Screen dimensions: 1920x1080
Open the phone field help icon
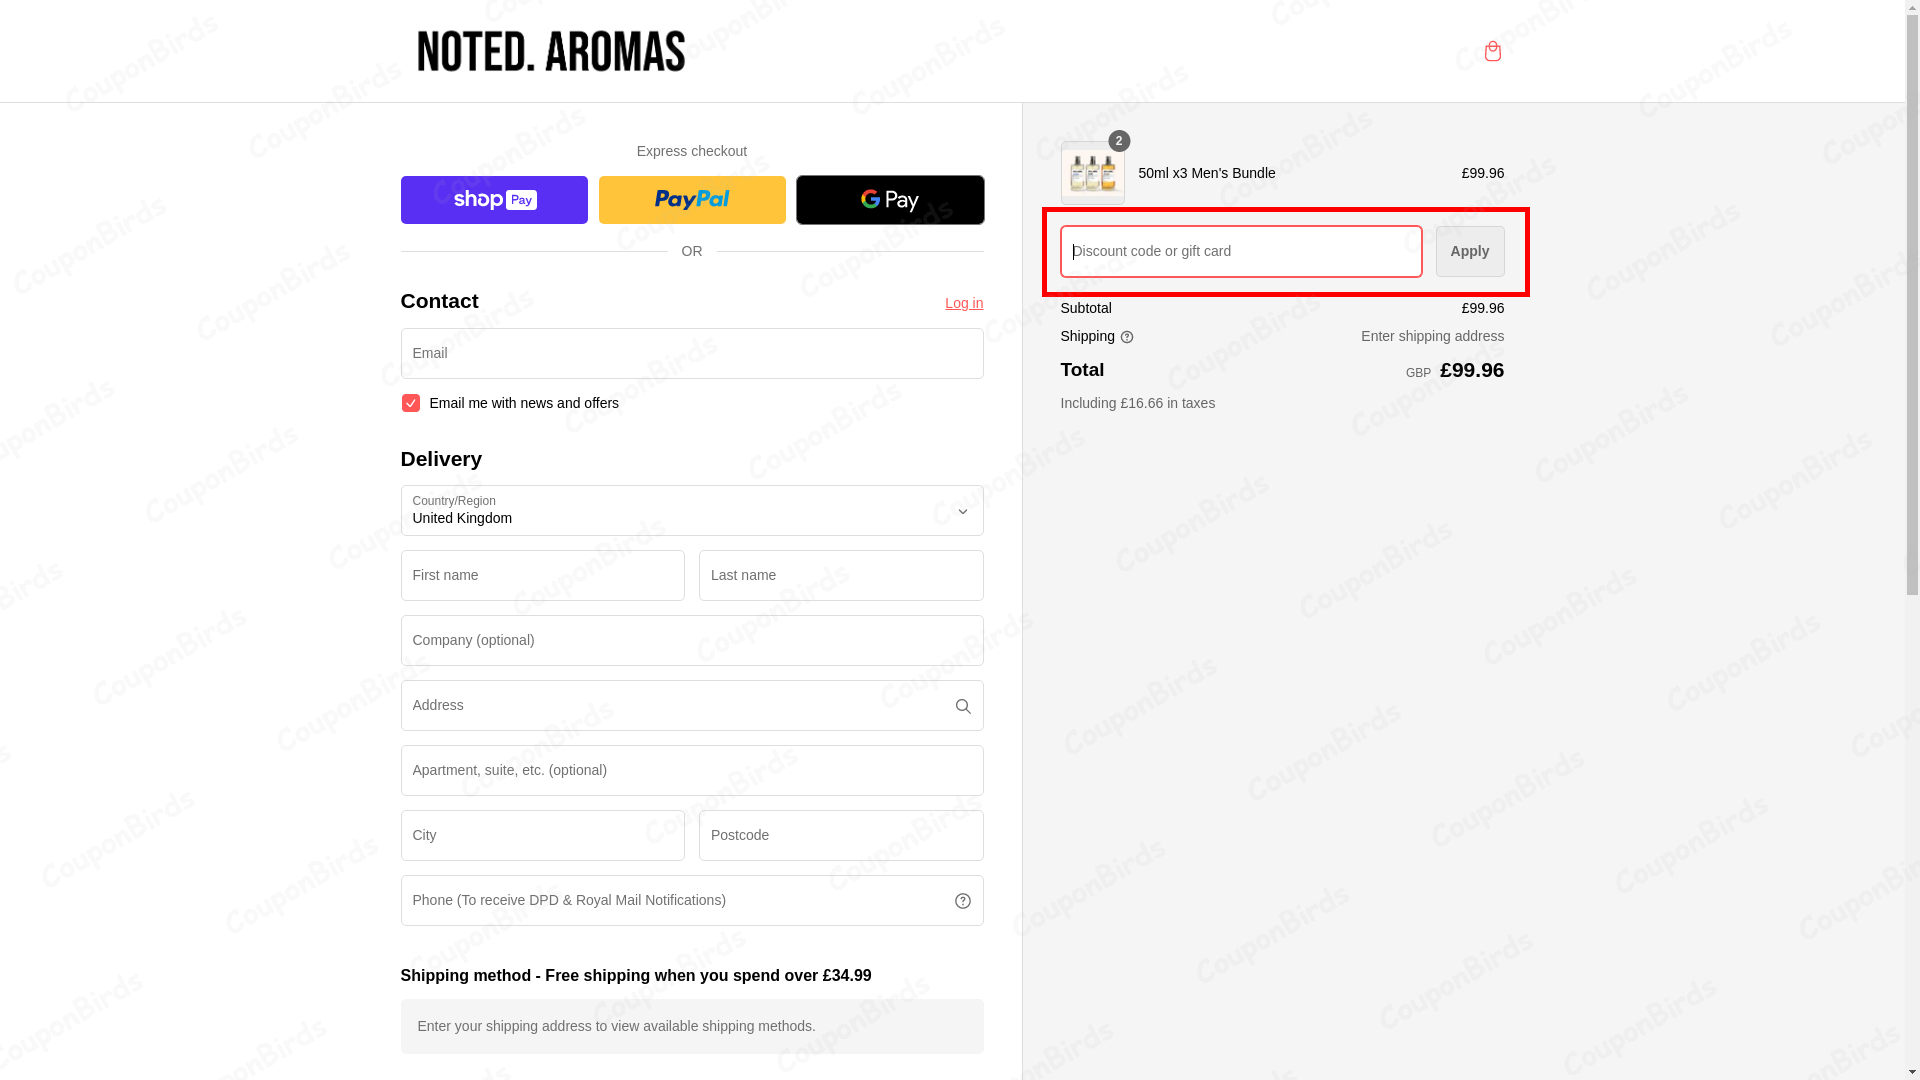[x=962, y=900]
